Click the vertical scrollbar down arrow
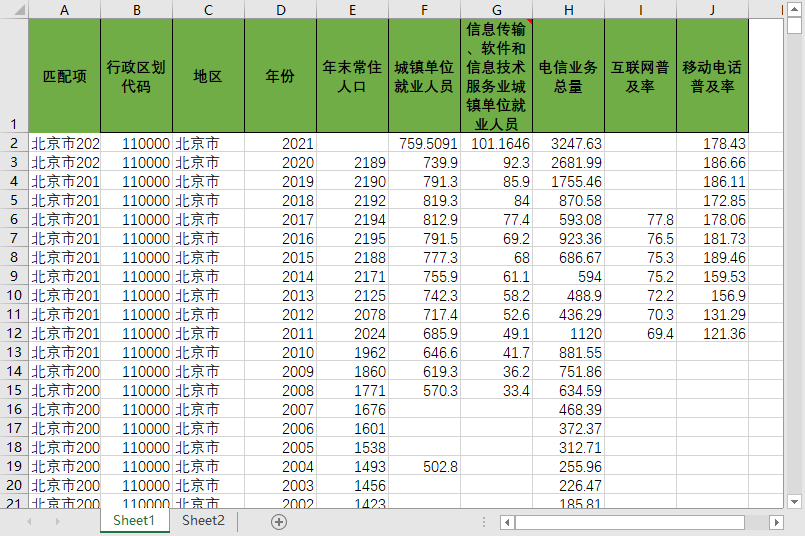The height and width of the screenshot is (536, 805). pos(794,502)
